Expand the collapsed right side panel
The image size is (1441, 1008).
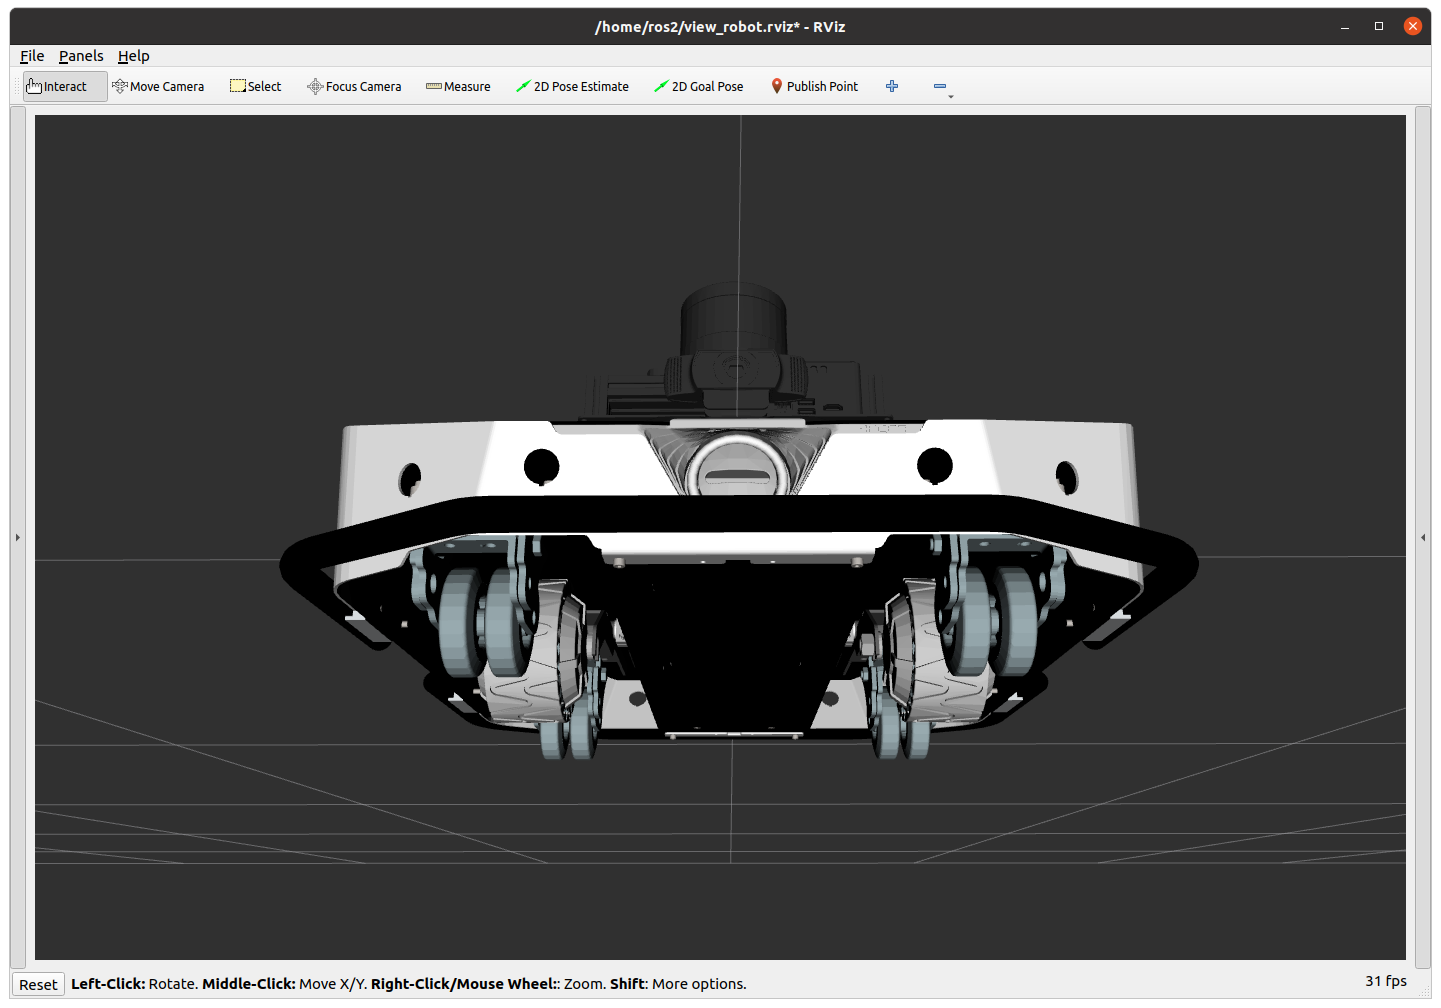coord(1423,538)
